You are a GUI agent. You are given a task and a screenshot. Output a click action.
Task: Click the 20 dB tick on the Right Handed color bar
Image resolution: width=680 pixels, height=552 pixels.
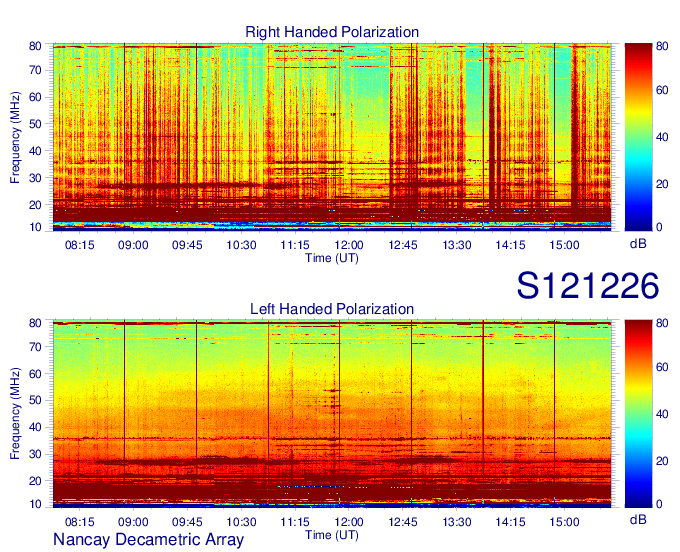(662, 184)
